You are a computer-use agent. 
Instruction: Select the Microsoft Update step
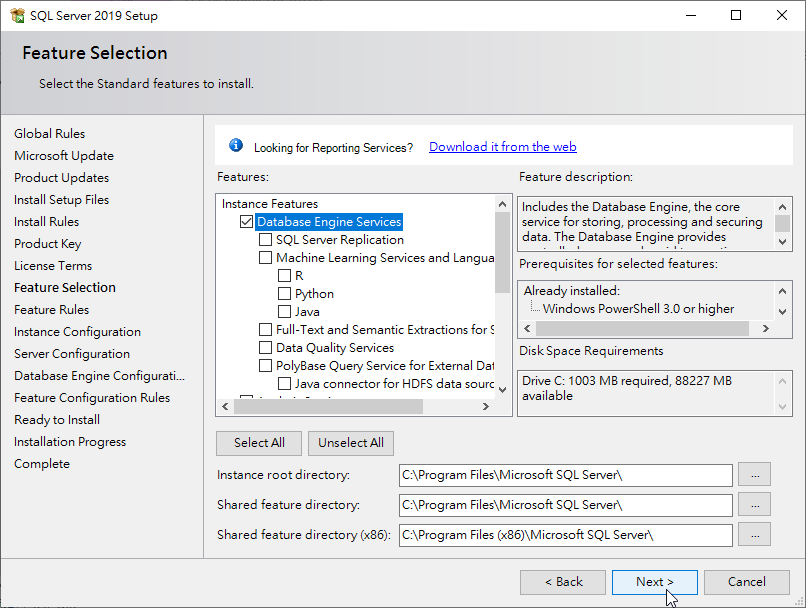(x=64, y=156)
